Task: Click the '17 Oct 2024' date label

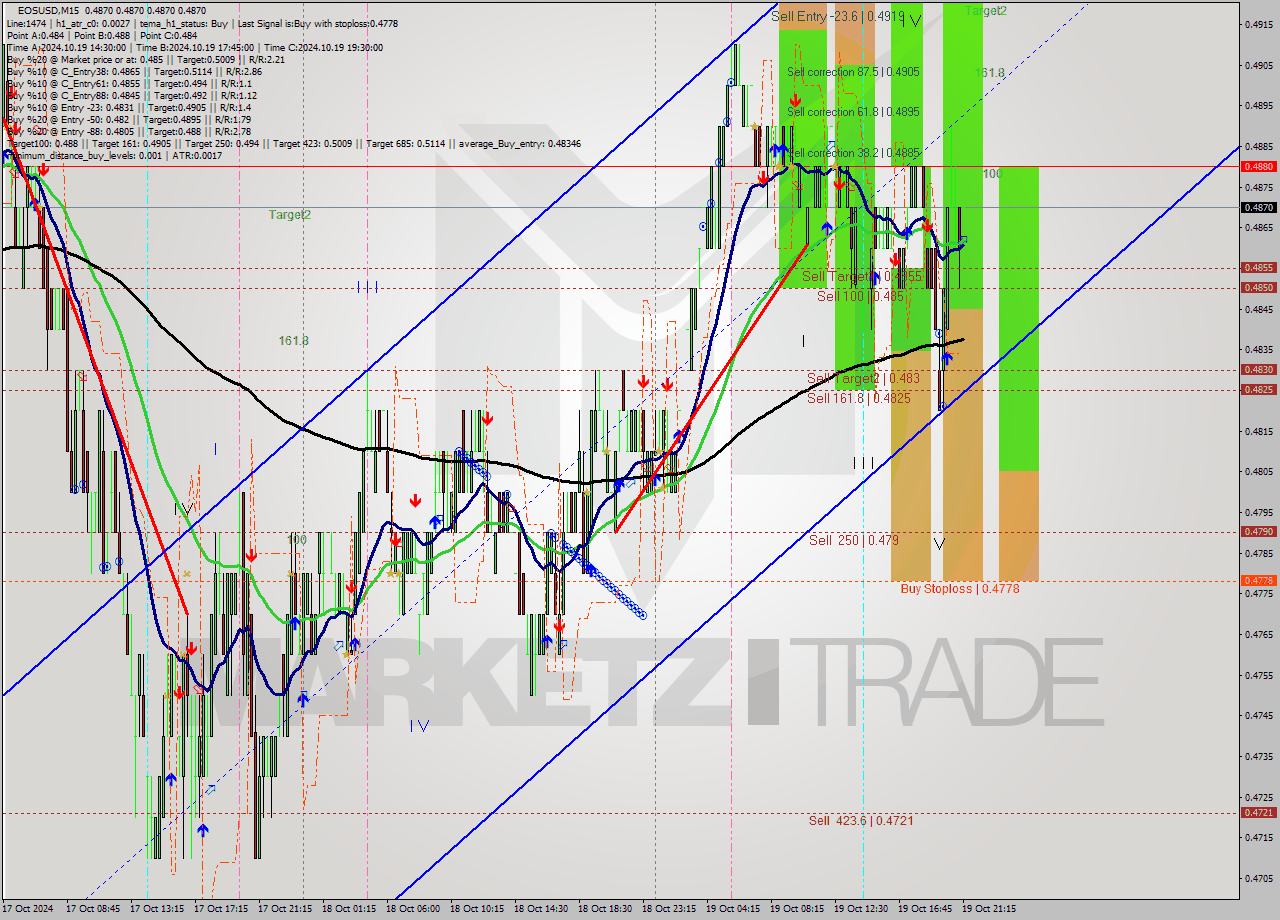Action: coord(29,909)
